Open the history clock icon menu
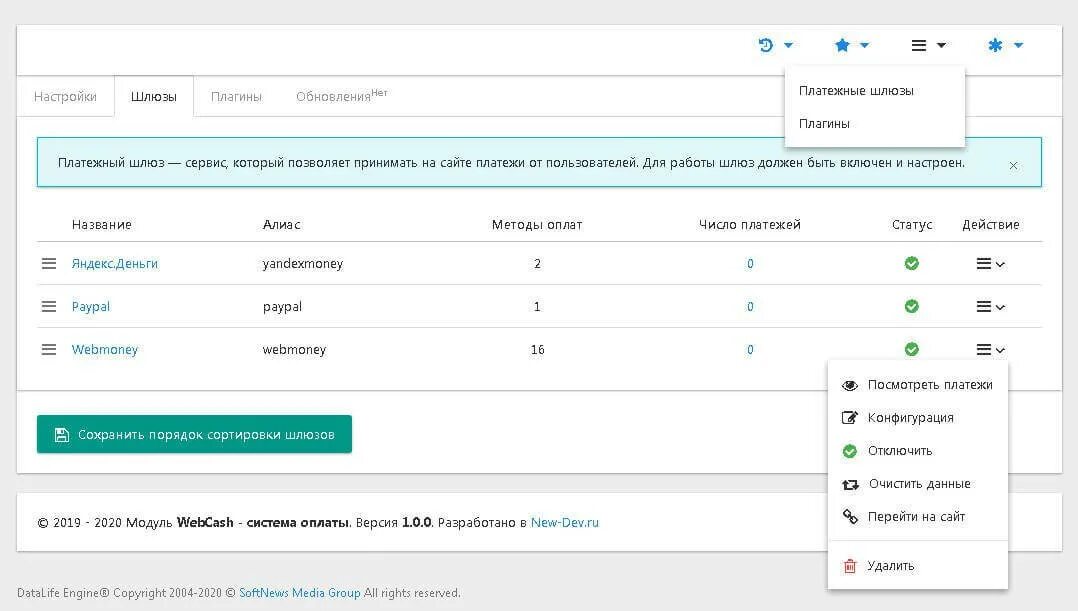This screenshot has width=1078, height=611. (766, 45)
